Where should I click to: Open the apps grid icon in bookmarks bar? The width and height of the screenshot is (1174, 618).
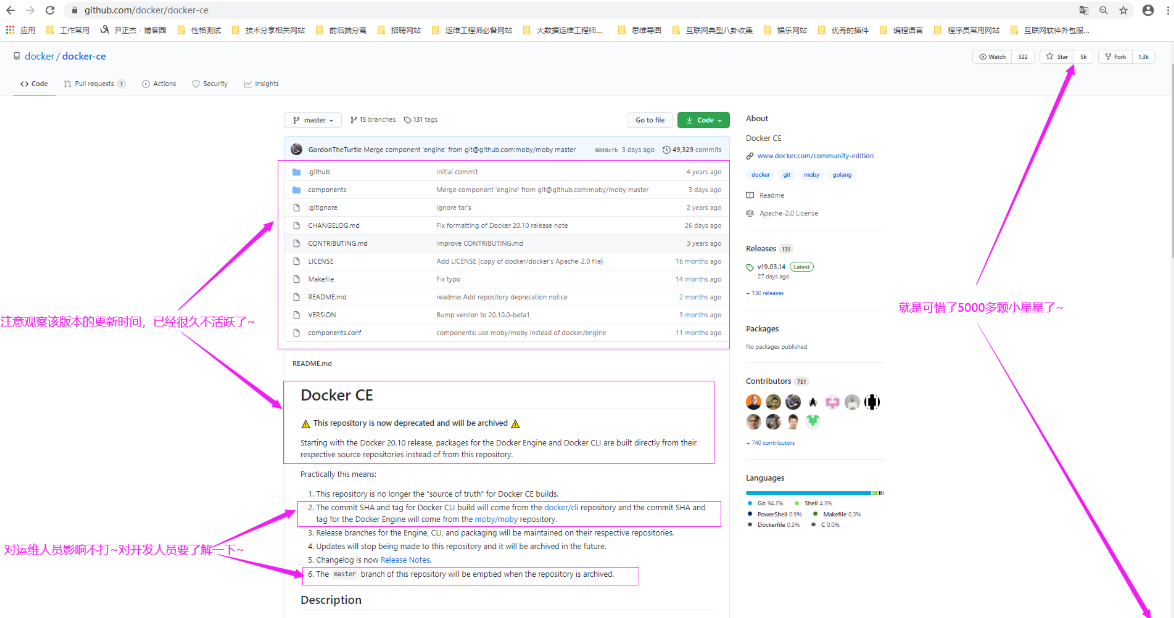point(10,30)
